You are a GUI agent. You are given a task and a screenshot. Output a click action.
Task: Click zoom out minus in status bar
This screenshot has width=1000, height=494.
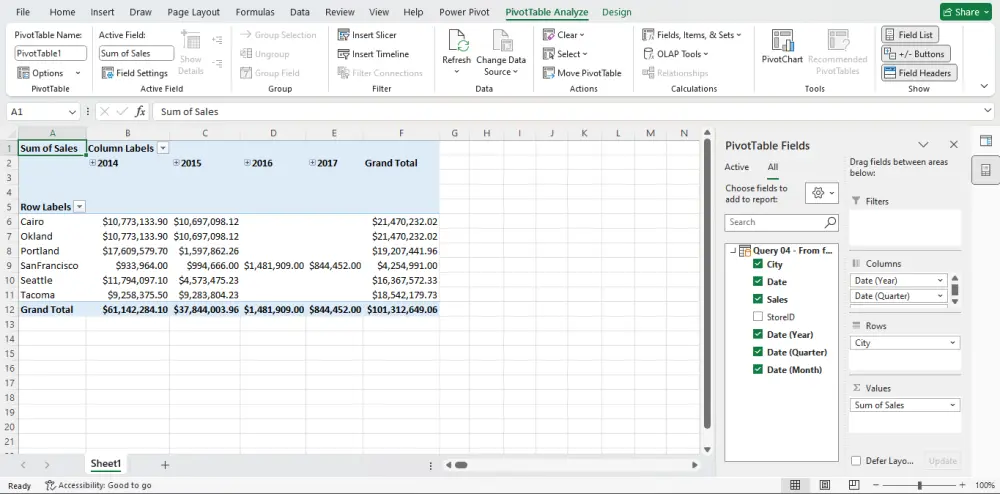(x=877, y=485)
